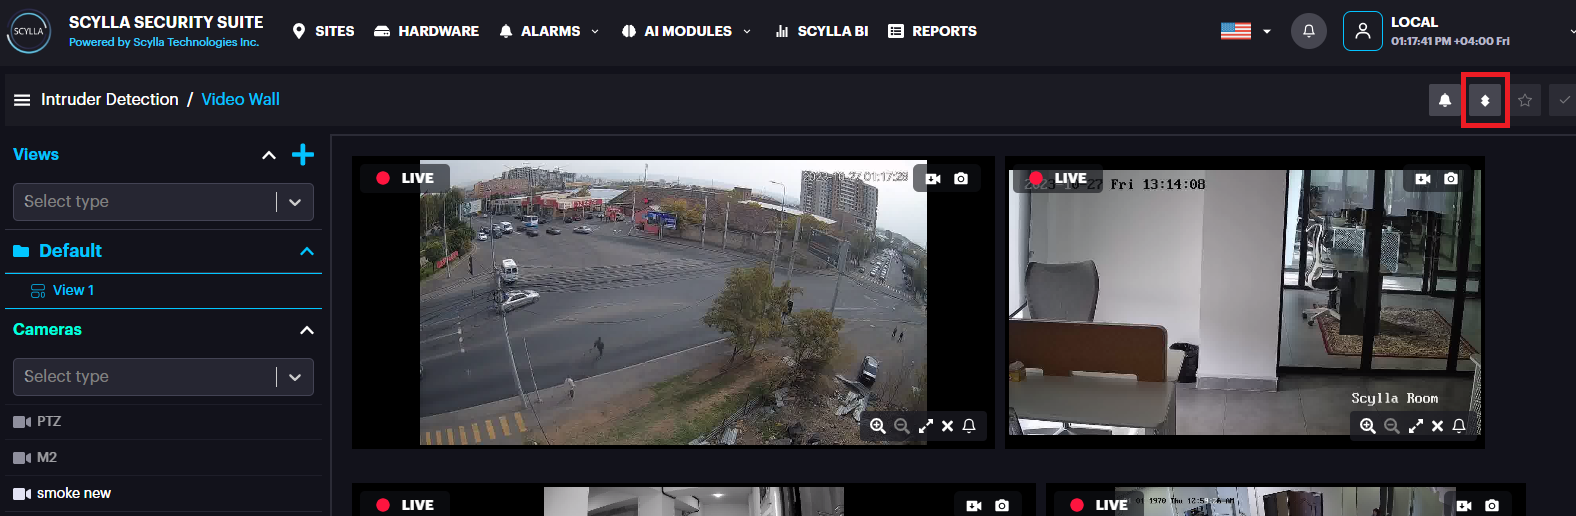1576x516 pixels.
Task: Open the ALARMS menu
Action: click(549, 31)
